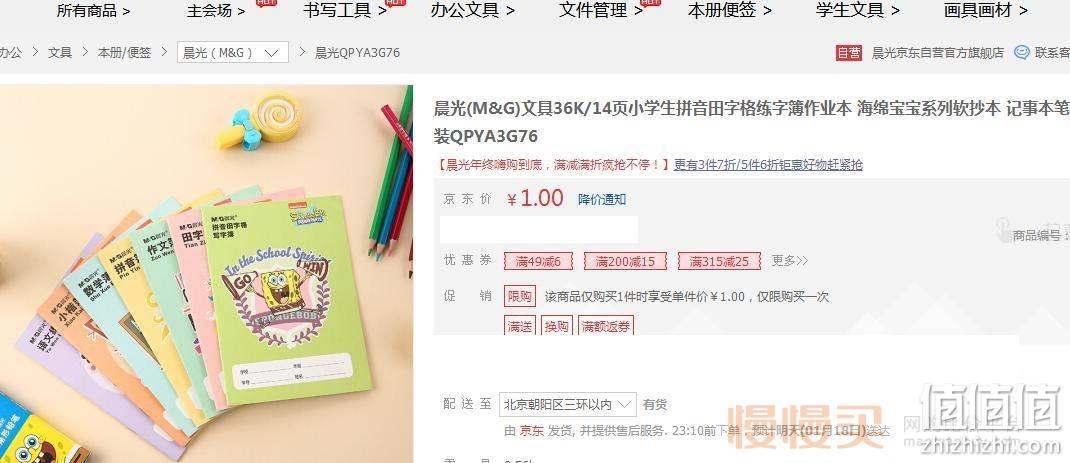Click the 本册/便签 breadcrumb
This screenshot has height=463, width=1070.
(124, 53)
